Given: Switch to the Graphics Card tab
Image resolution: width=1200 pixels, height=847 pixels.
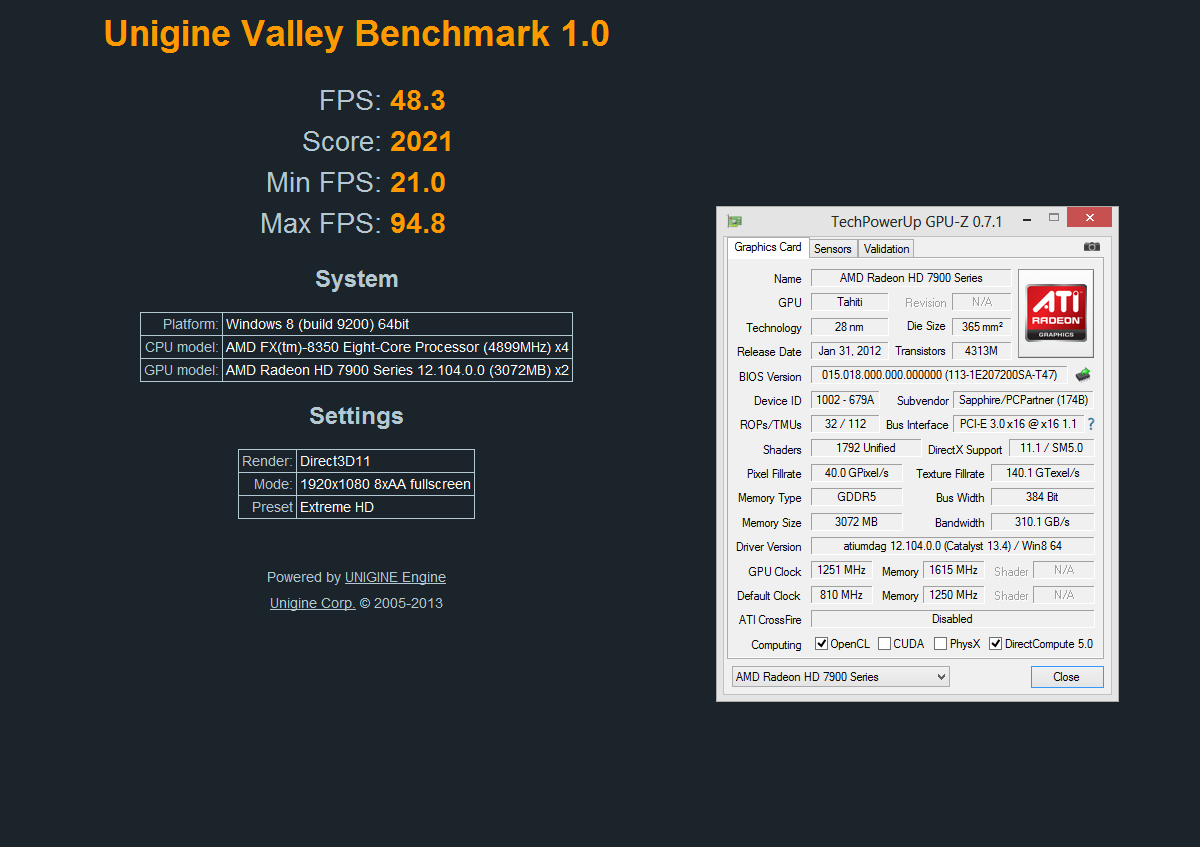Looking at the screenshot, I should 767,247.
